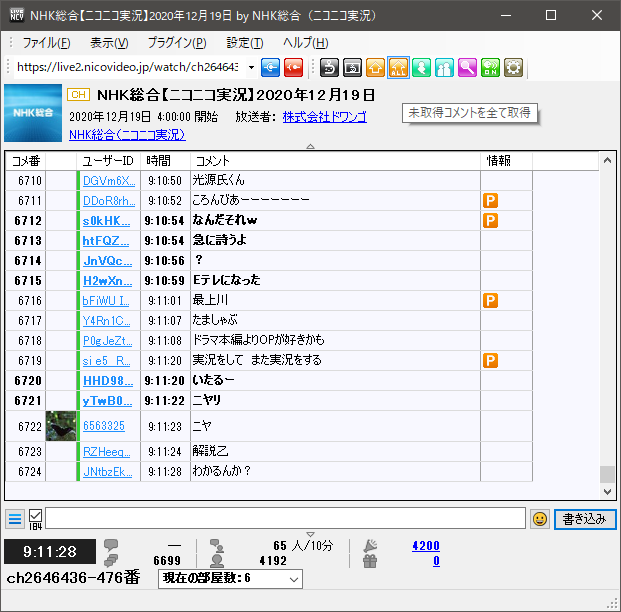Screen dimensions: 621x612
Task: Click the orange CH channel badge
Action: pyautogui.click(x=78, y=95)
